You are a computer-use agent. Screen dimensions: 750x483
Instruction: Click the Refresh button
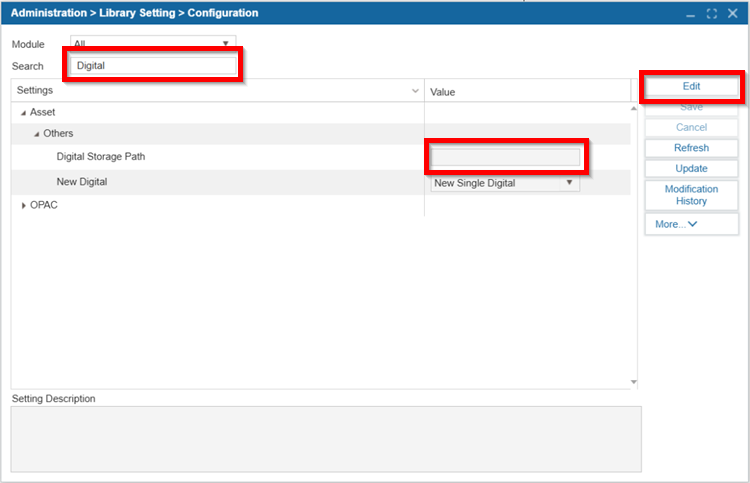pyautogui.click(x=691, y=148)
